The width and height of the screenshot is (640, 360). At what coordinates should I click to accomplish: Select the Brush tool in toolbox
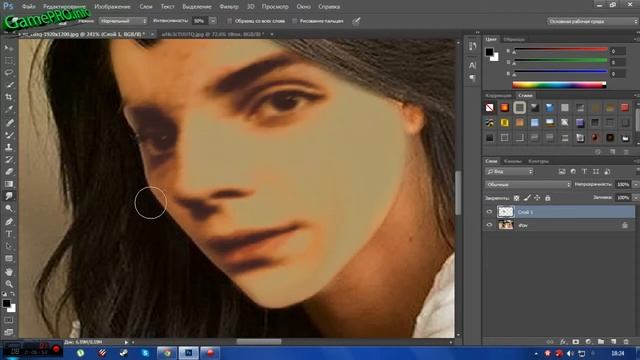9,135
